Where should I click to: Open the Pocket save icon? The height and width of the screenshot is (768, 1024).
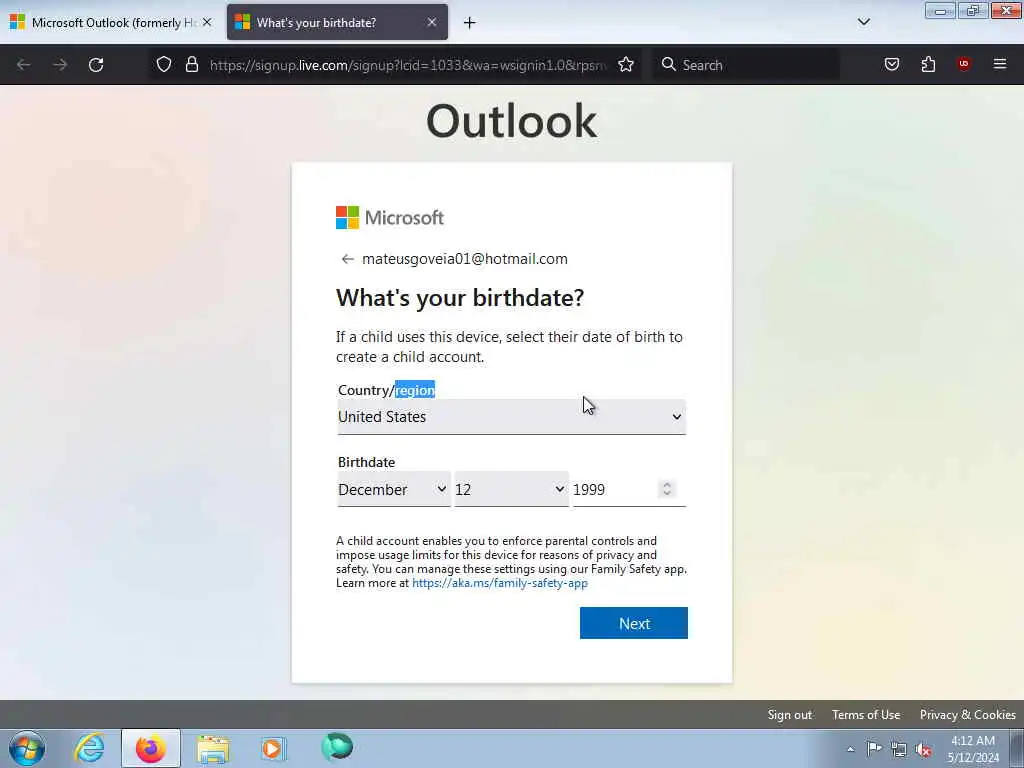pos(892,64)
